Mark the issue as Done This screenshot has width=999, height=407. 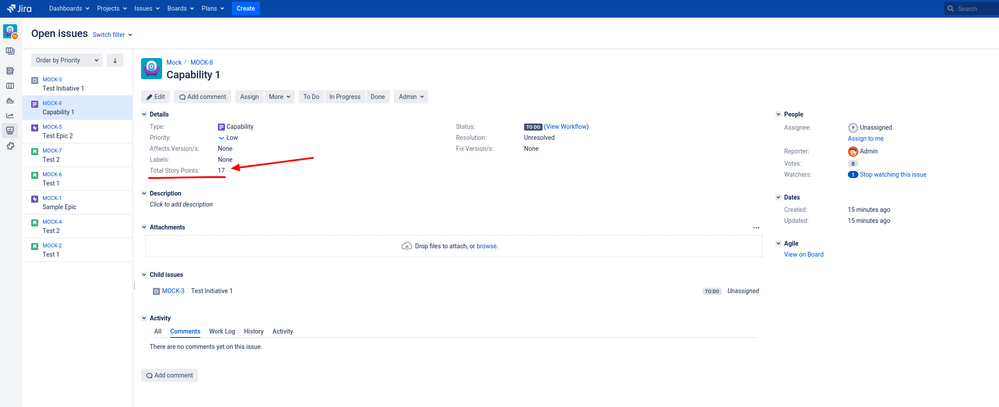[378, 97]
